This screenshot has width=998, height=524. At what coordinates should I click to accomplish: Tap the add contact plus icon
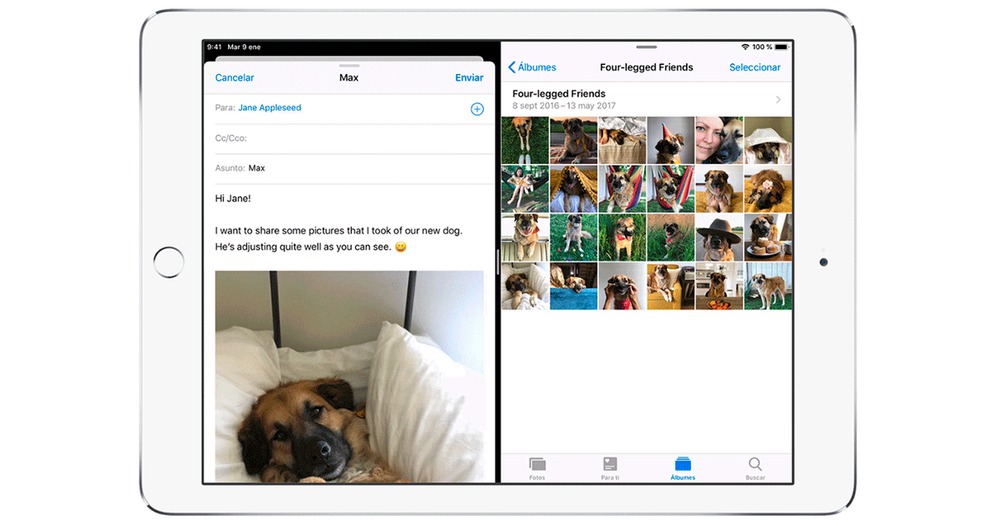(x=477, y=109)
